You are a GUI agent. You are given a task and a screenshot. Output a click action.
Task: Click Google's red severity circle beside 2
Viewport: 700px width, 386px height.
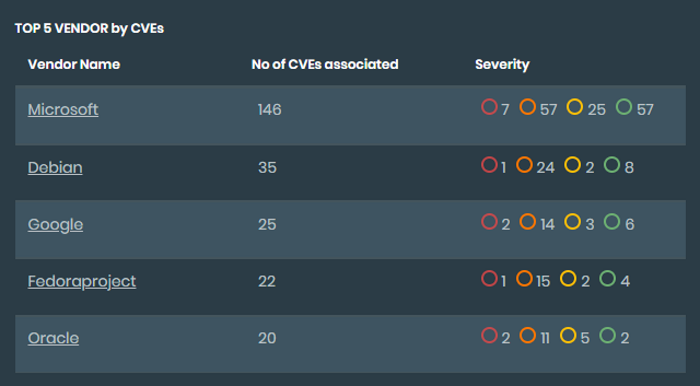(x=489, y=222)
